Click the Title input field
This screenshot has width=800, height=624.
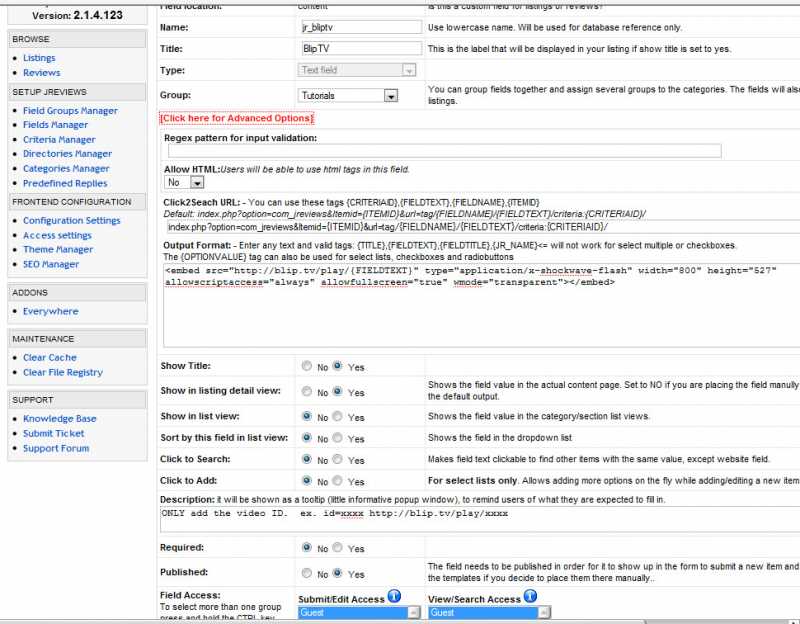click(361, 48)
